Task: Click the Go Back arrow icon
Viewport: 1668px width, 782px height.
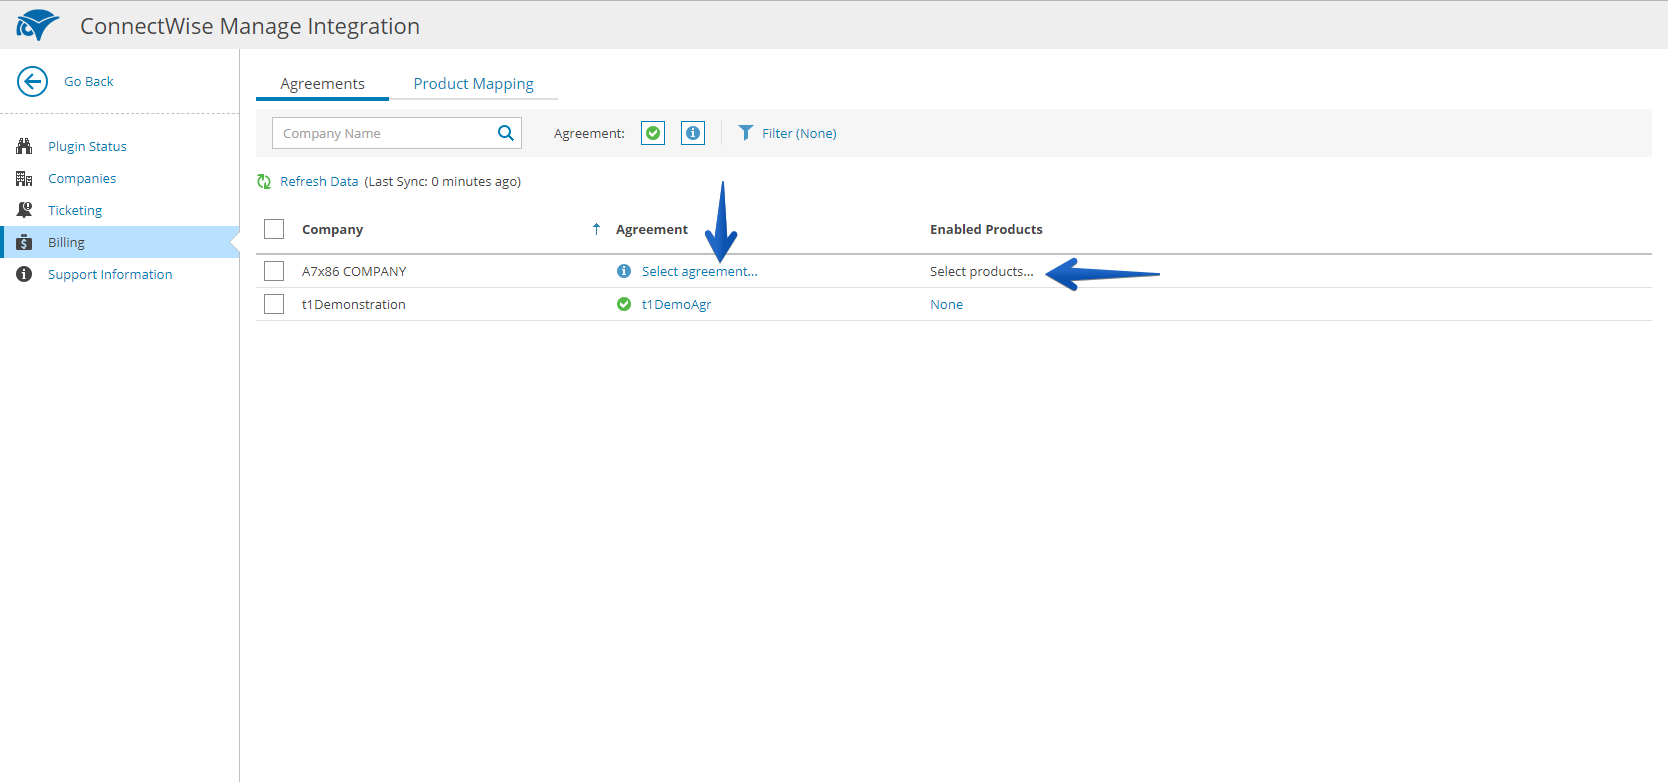Action: (32, 81)
